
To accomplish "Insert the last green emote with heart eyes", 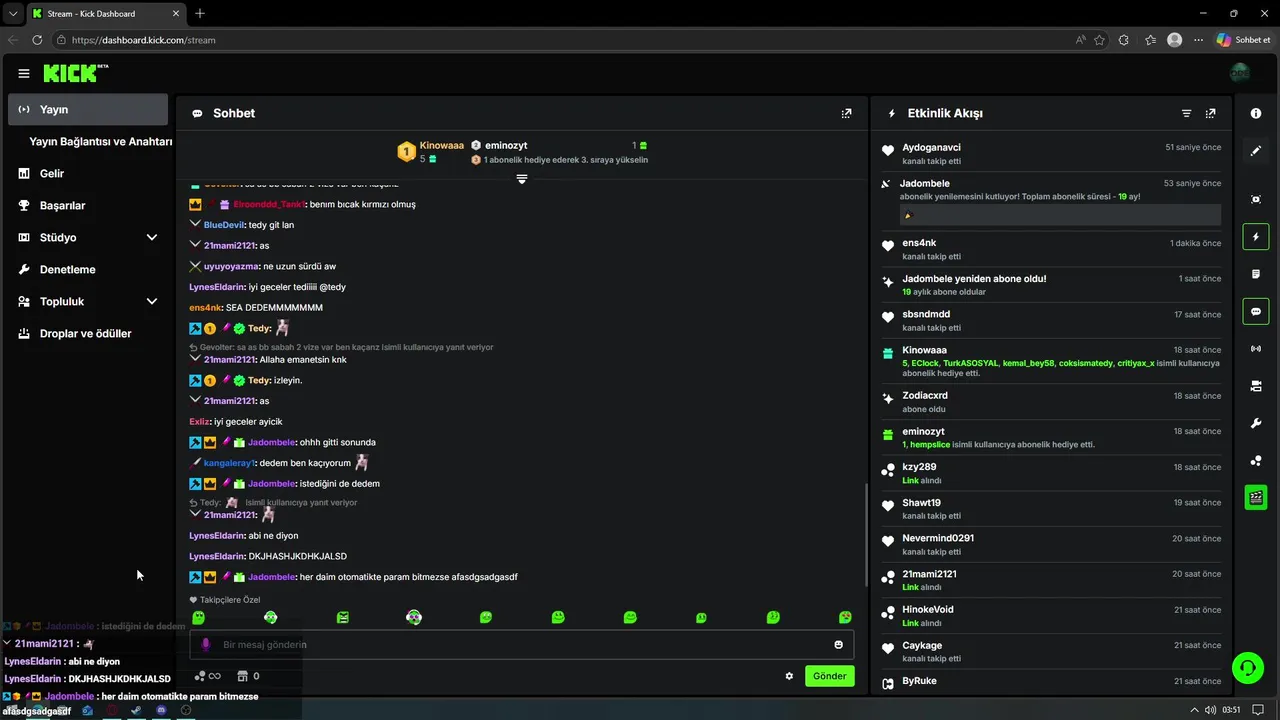I will pyautogui.click(x=845, y=618).
